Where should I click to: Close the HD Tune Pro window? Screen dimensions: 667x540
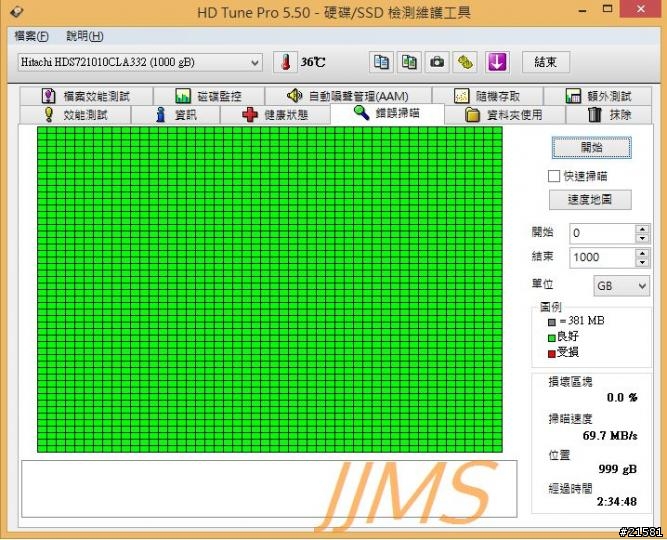click(641, 9)
